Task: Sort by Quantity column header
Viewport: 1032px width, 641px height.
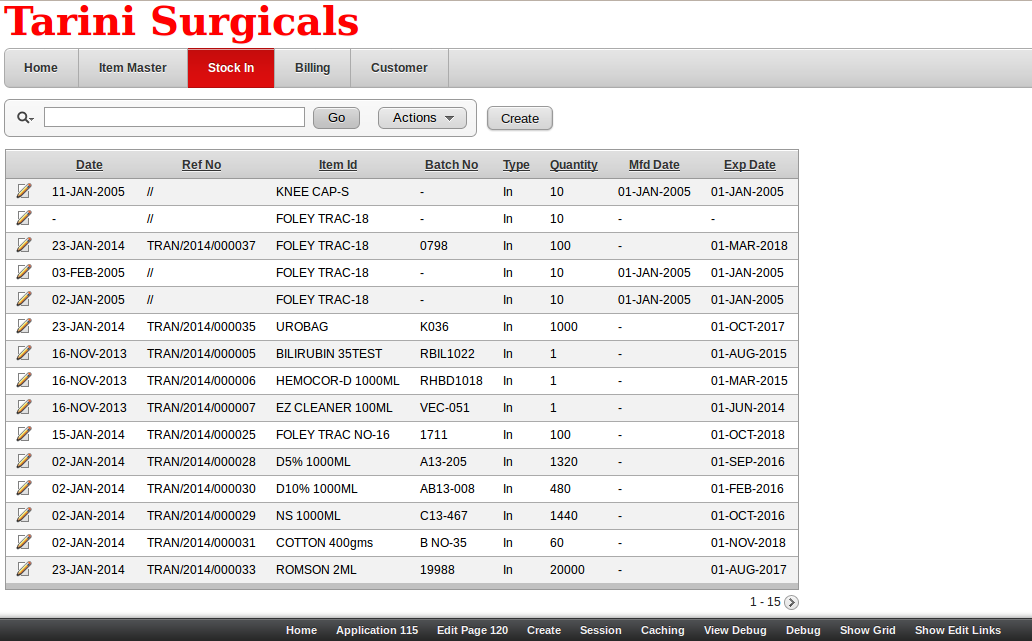Action: tap(573, 165)
